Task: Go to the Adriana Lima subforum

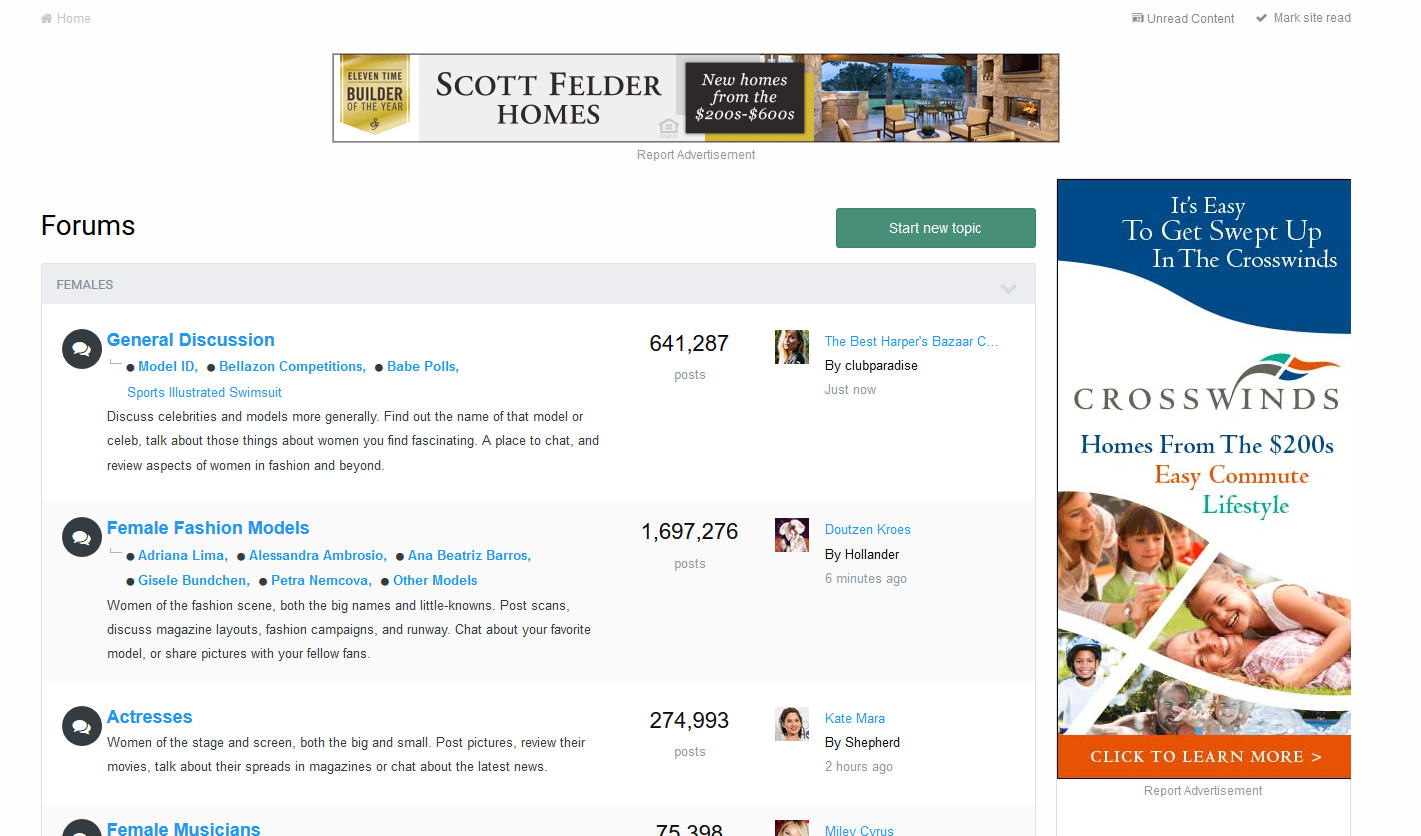Action: tap(182, 555)
